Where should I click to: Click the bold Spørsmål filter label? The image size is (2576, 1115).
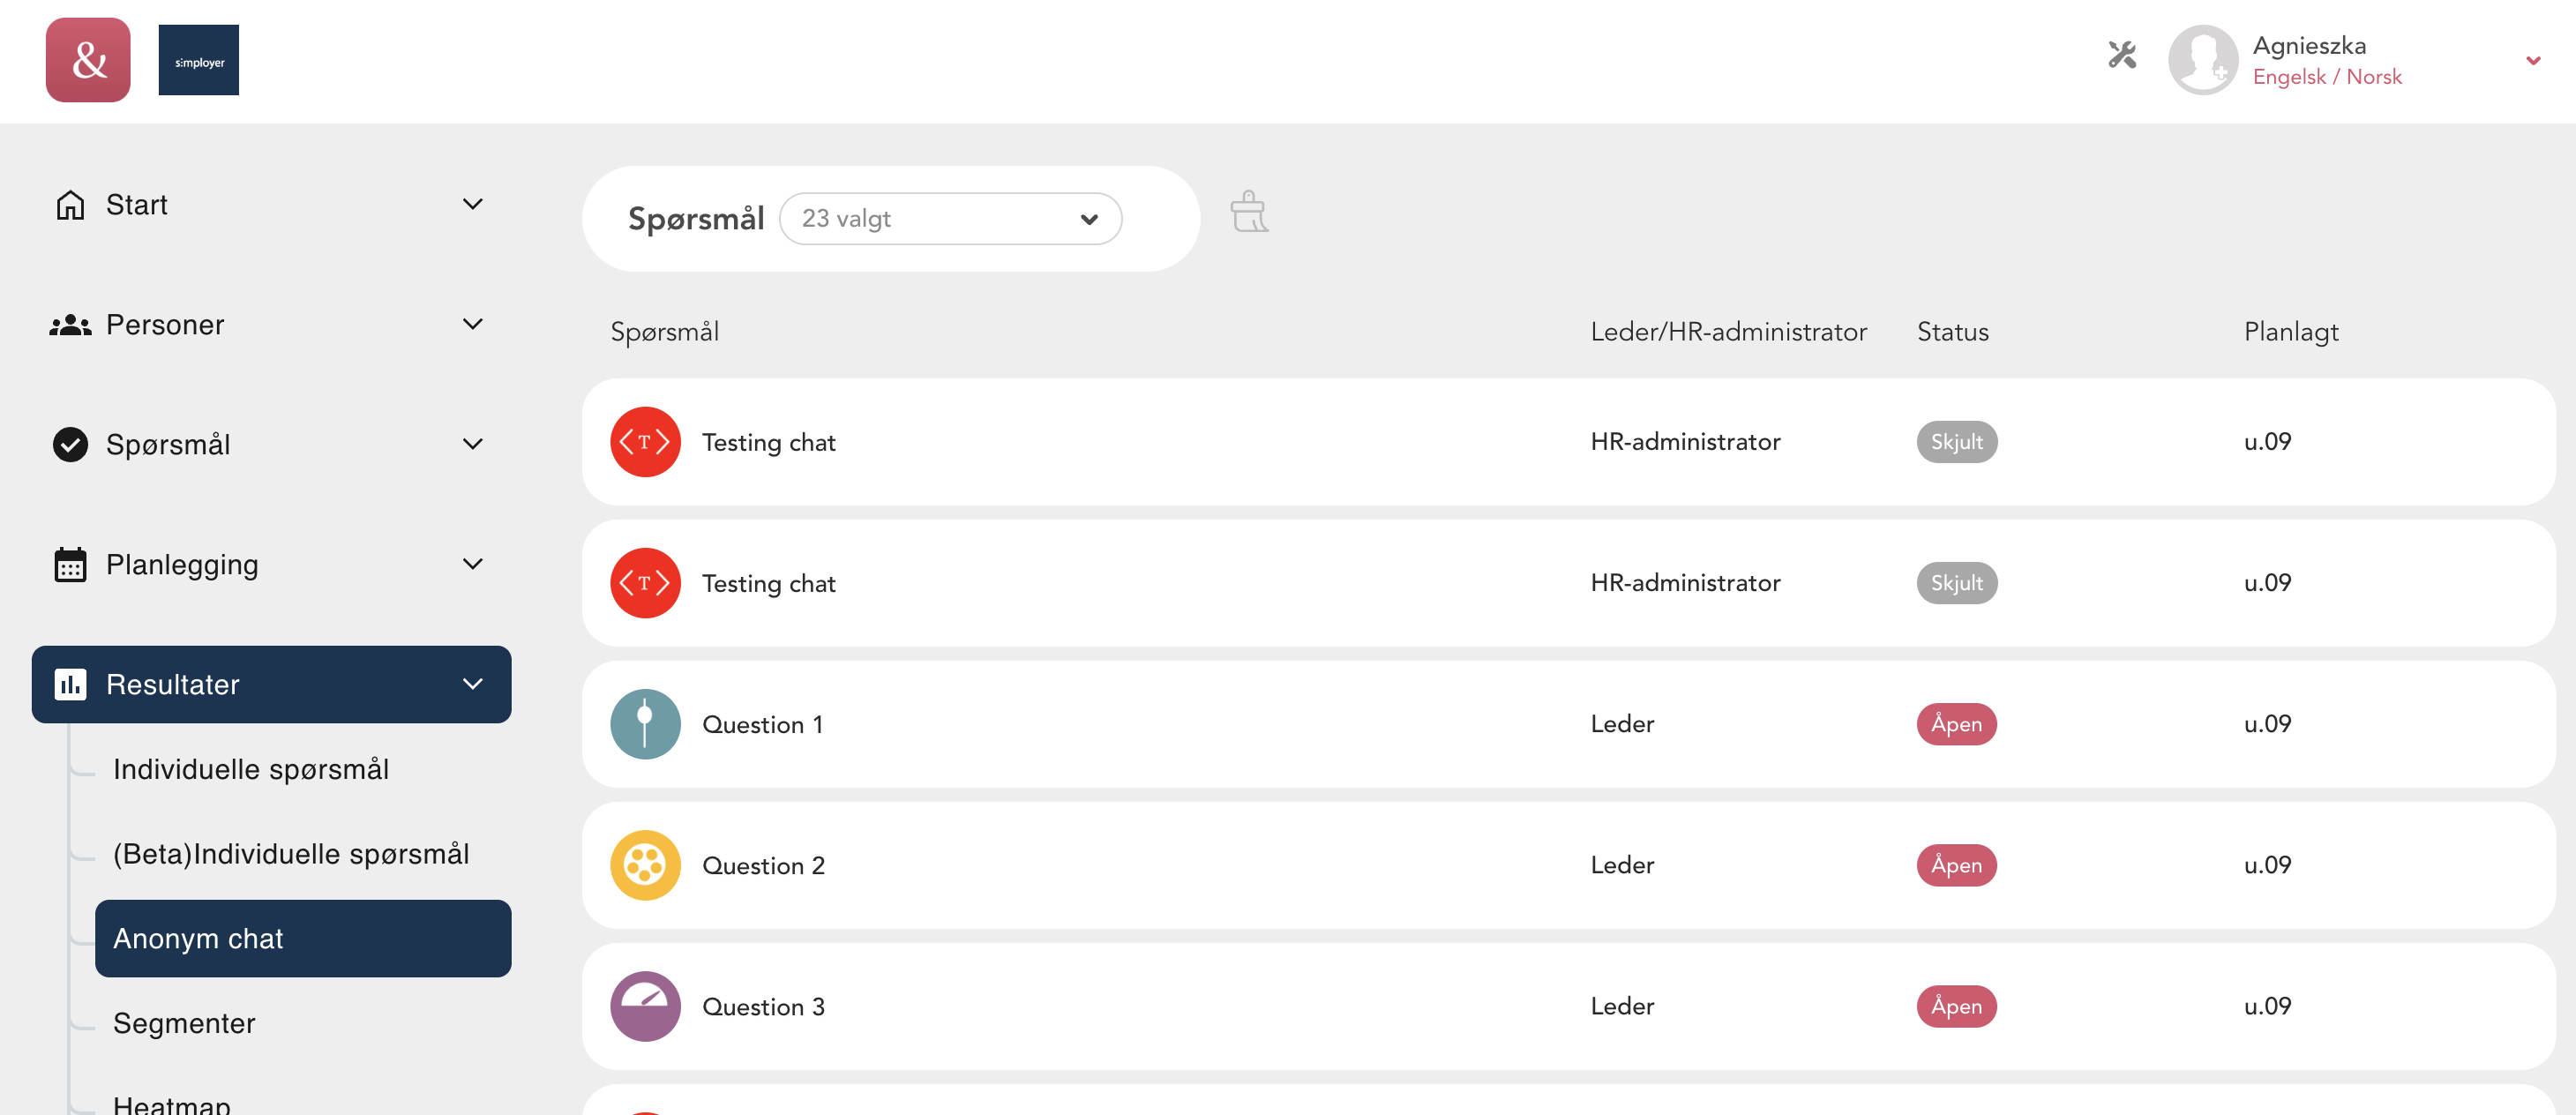[x=695, y=219]
